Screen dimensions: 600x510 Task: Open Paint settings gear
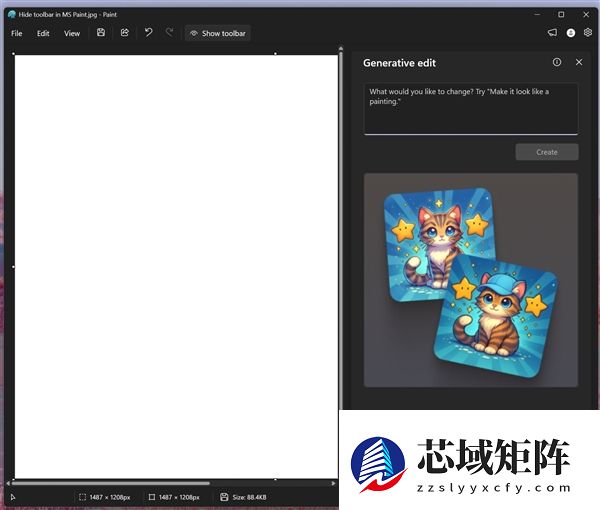(x=588, y=33)
